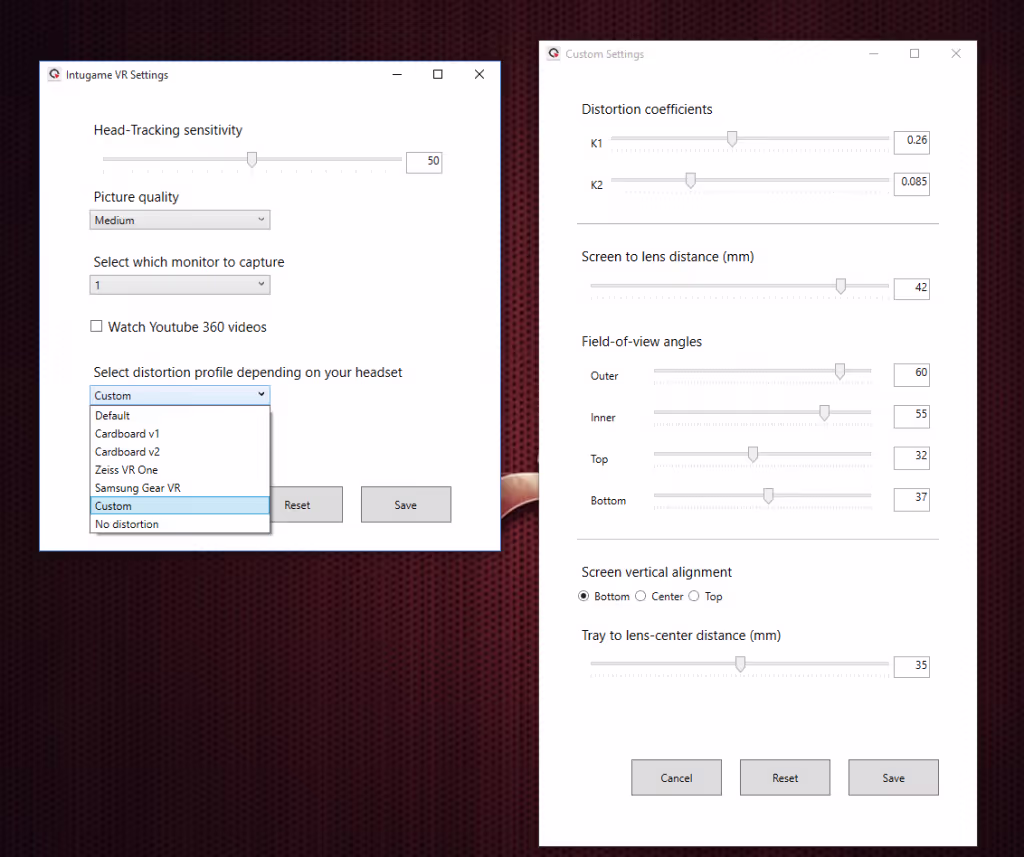This screenshot has height=857, width=1024.
Task: Click the K2 value field 0.085
Action: pos(912,184)
